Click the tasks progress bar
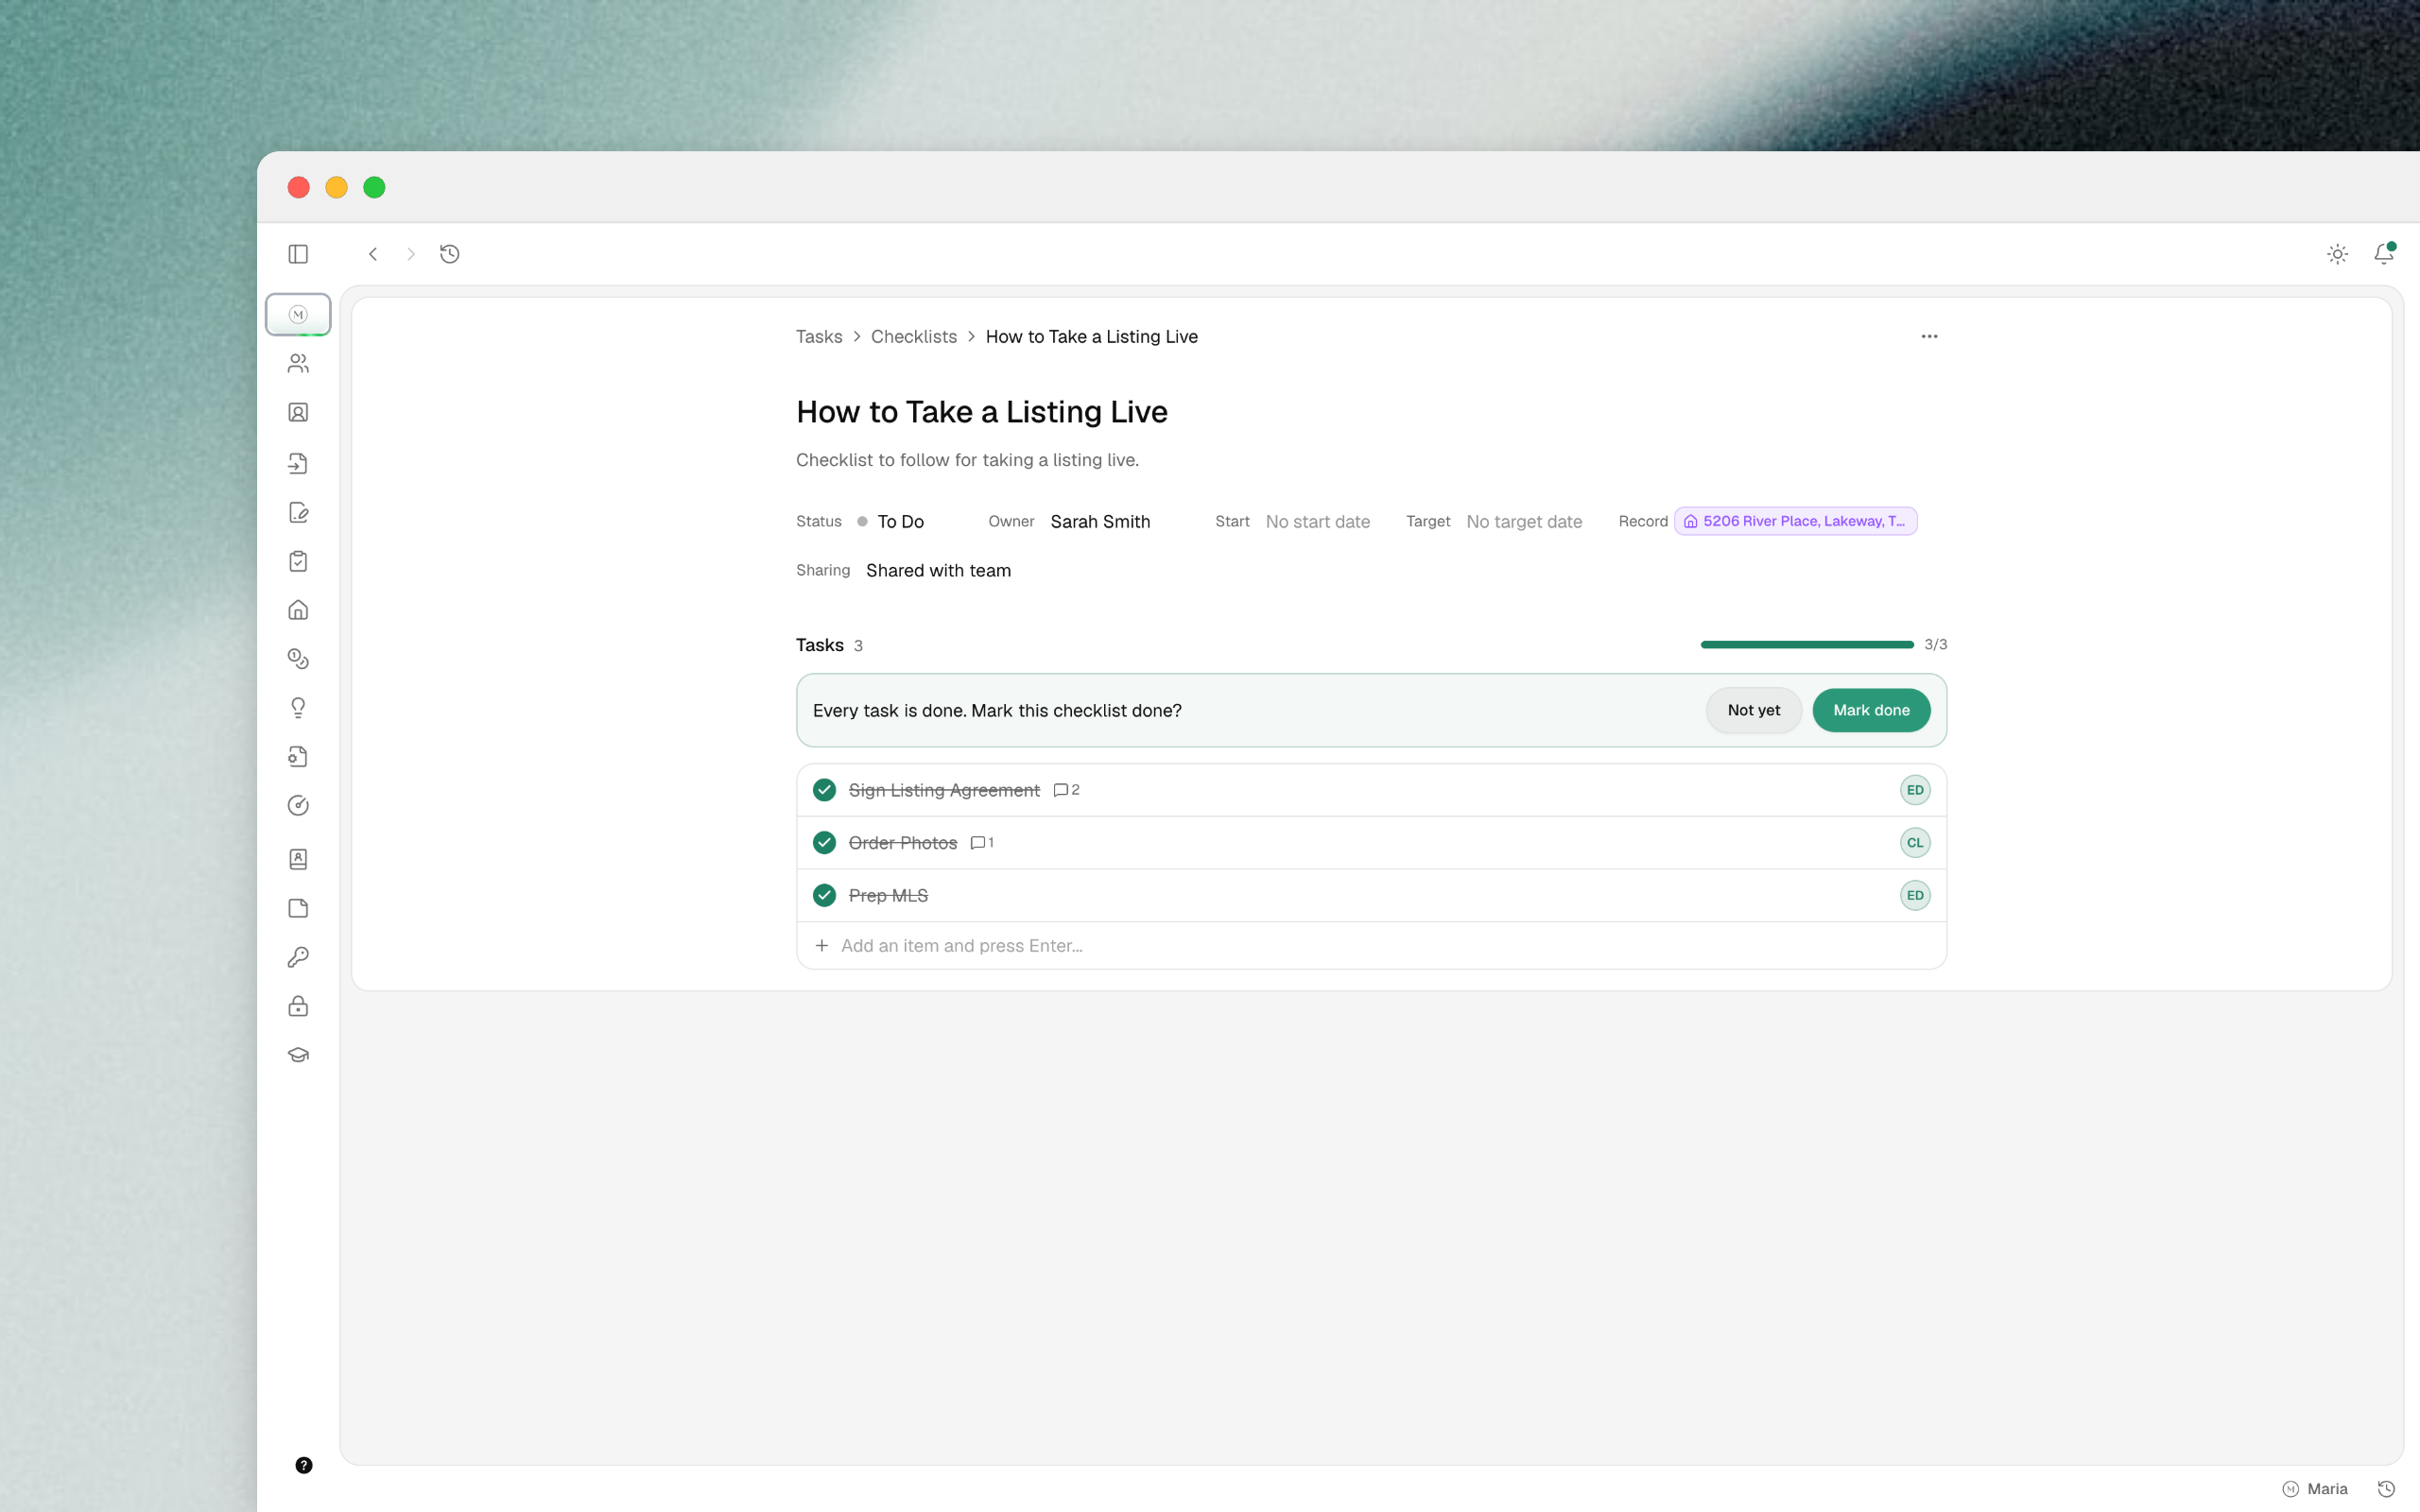The image size is (2420, 1512). (x=1806, y=645)
